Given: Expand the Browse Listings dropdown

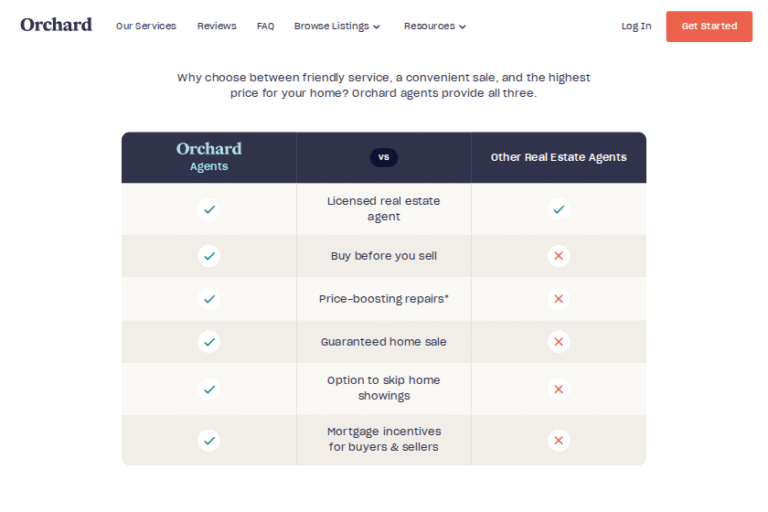Looking at the screenshot, I should click(x=337, y=26).
